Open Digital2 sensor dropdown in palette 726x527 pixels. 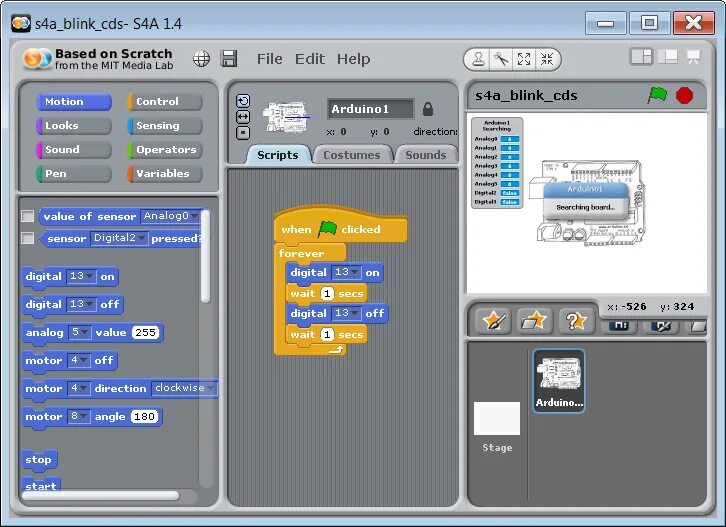point(119,238)
